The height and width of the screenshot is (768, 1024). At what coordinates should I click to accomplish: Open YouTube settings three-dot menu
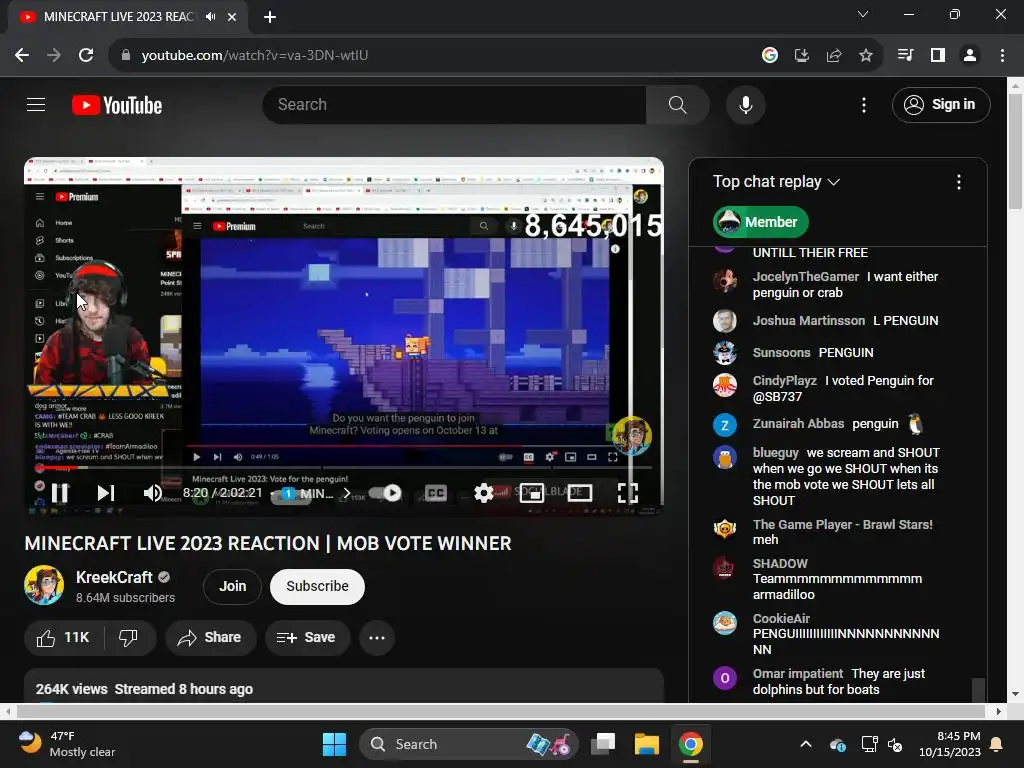[863, 104]
